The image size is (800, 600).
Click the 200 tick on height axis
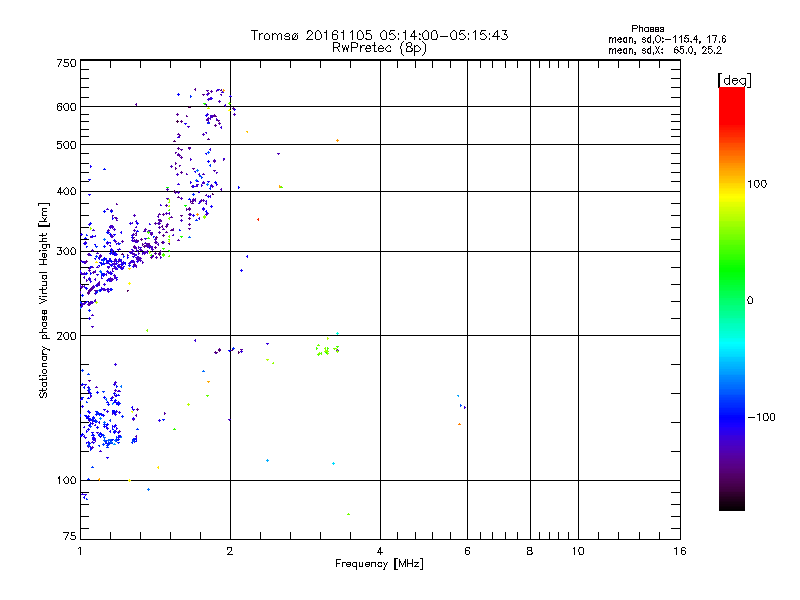tap(66, 336)
